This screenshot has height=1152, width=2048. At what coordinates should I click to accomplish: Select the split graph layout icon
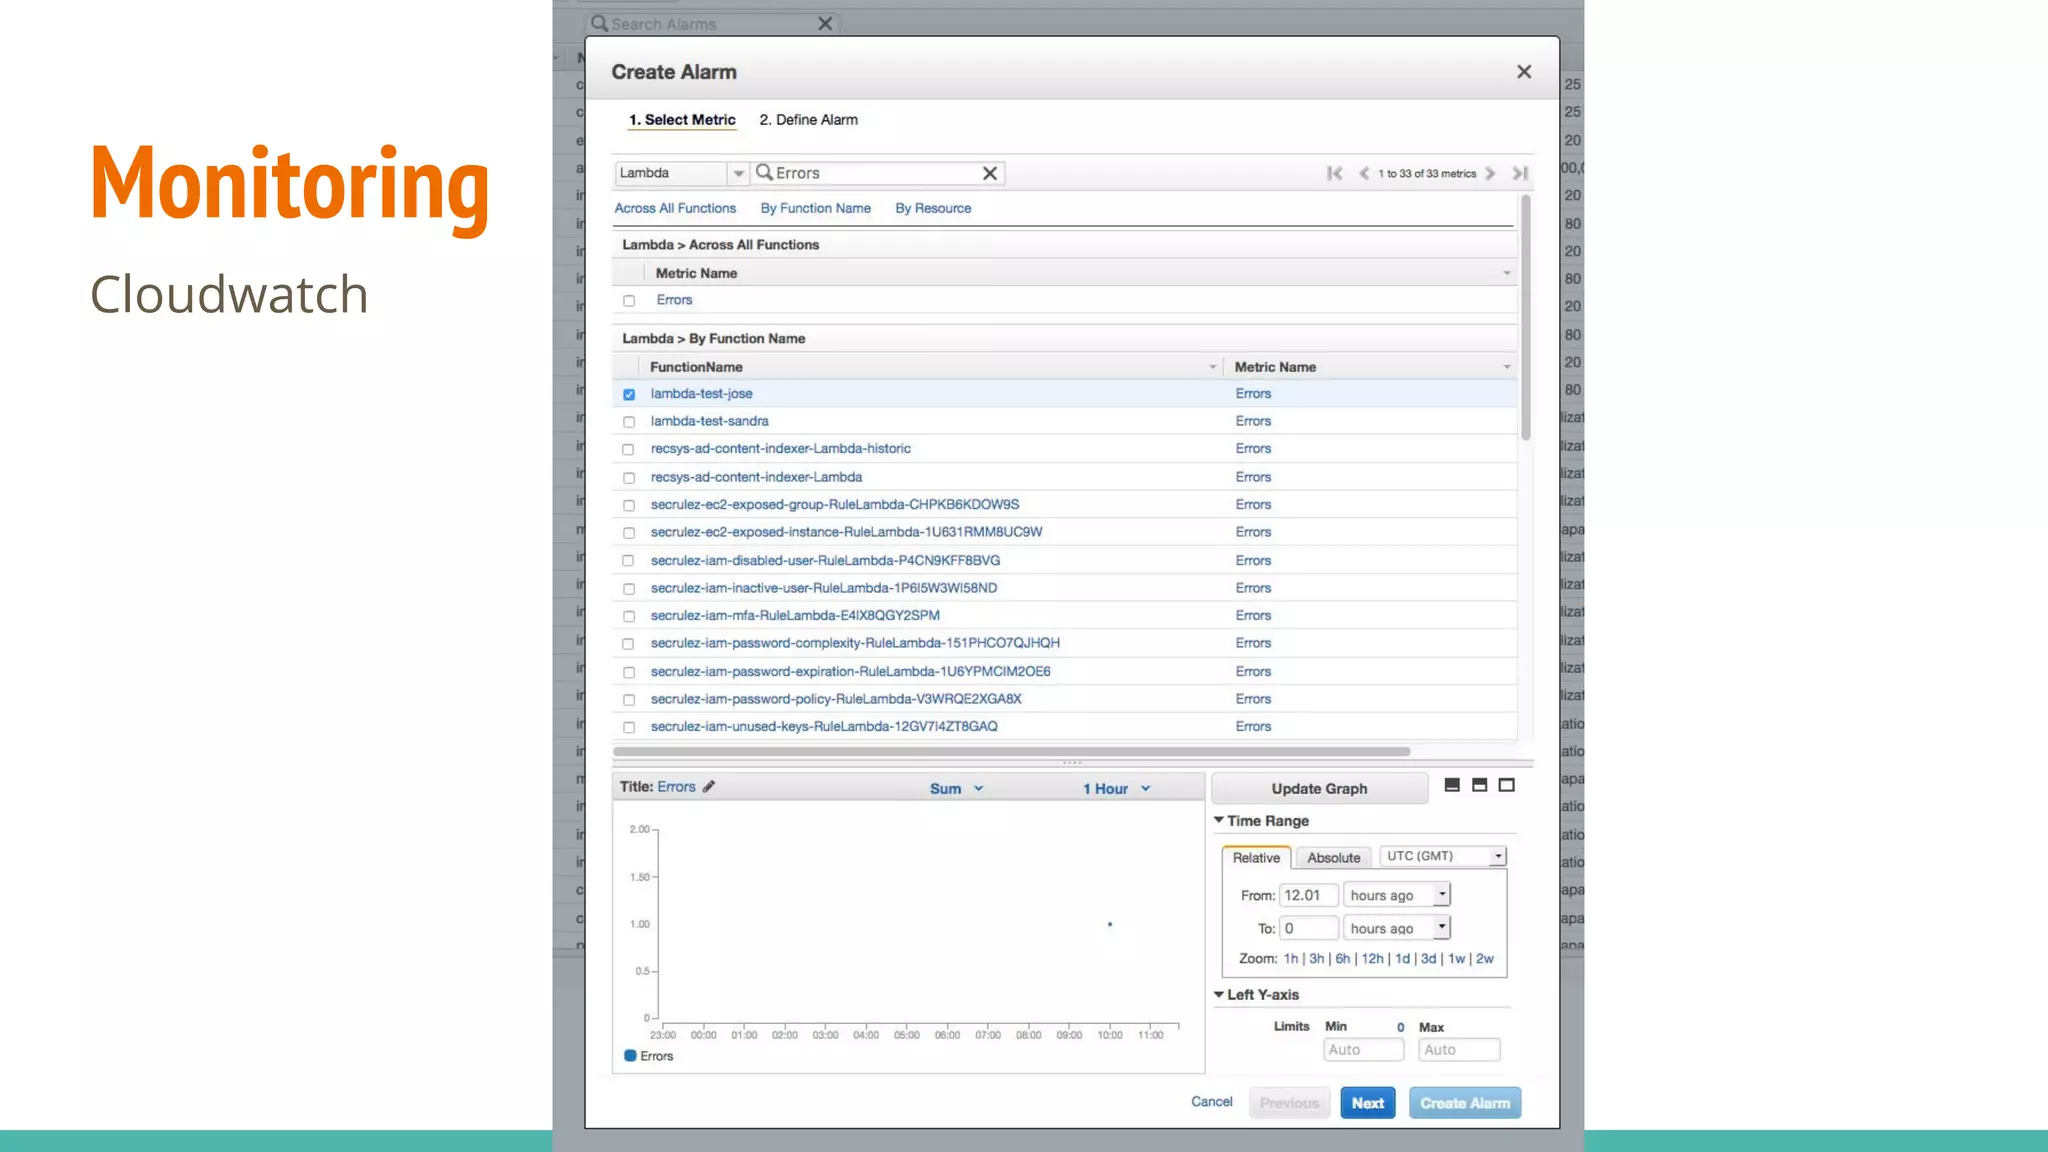[1479, 785]
